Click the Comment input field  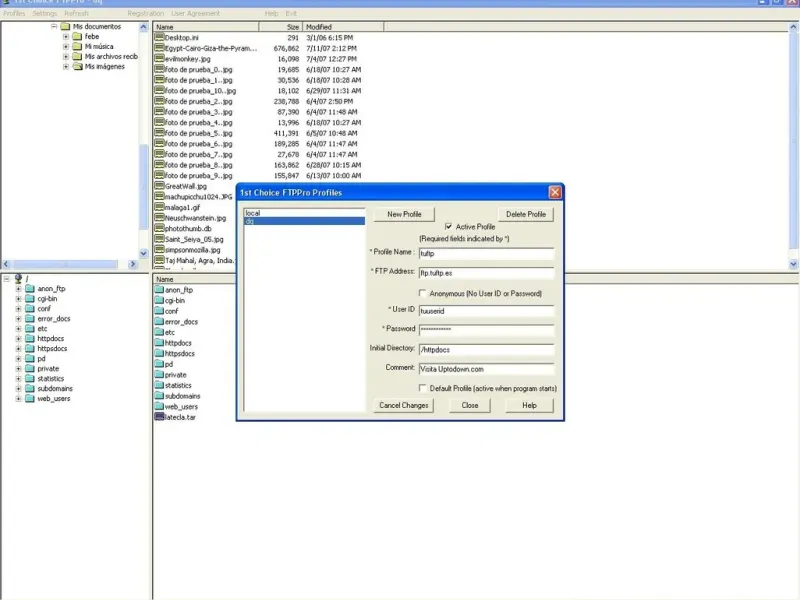(x=486, y=369)
